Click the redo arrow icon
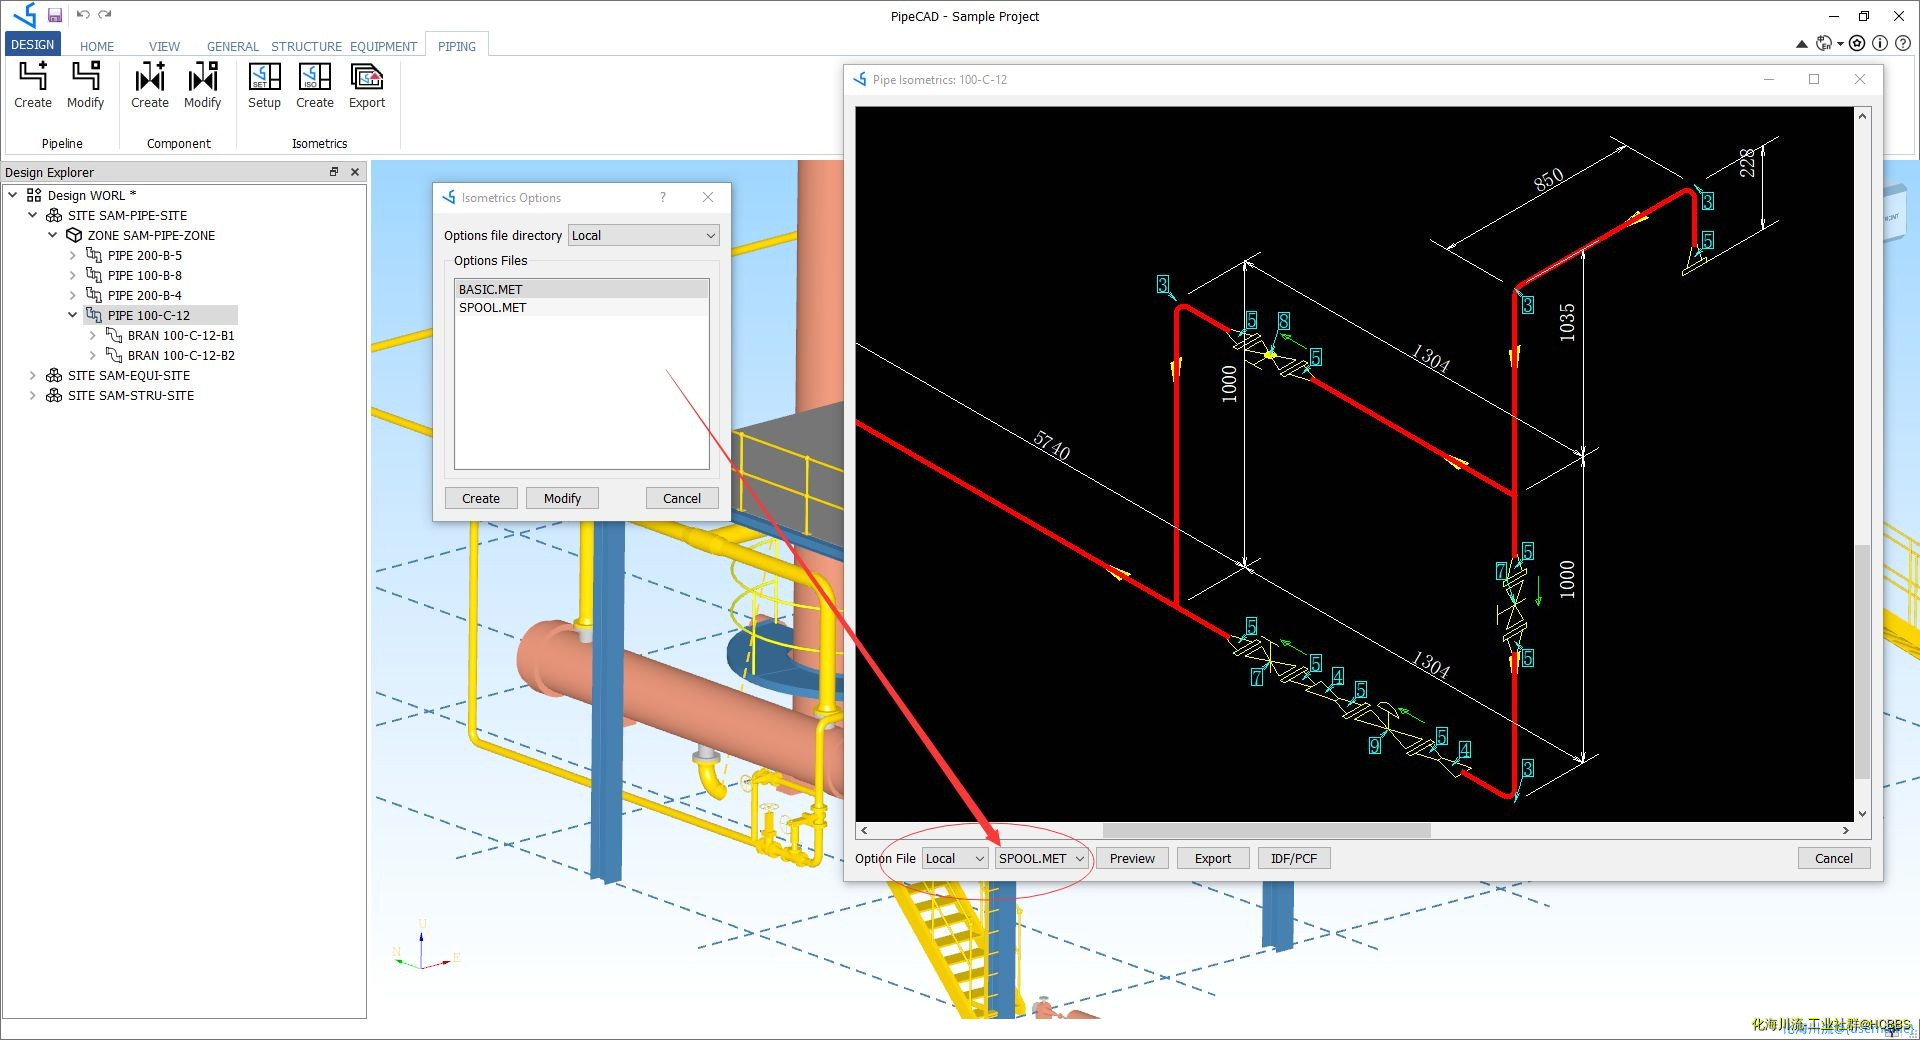Screen dimensions: 1920x1040 point(105,15)
